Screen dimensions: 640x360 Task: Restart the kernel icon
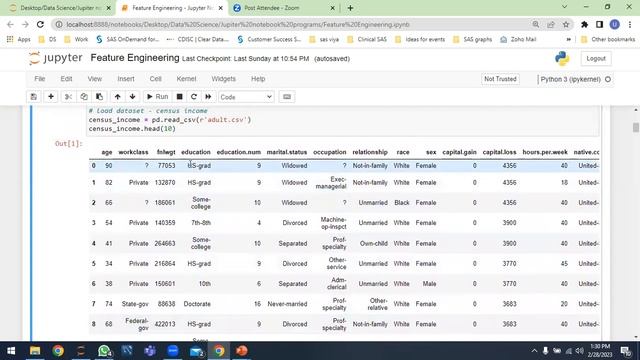click(x=194, y=97)
